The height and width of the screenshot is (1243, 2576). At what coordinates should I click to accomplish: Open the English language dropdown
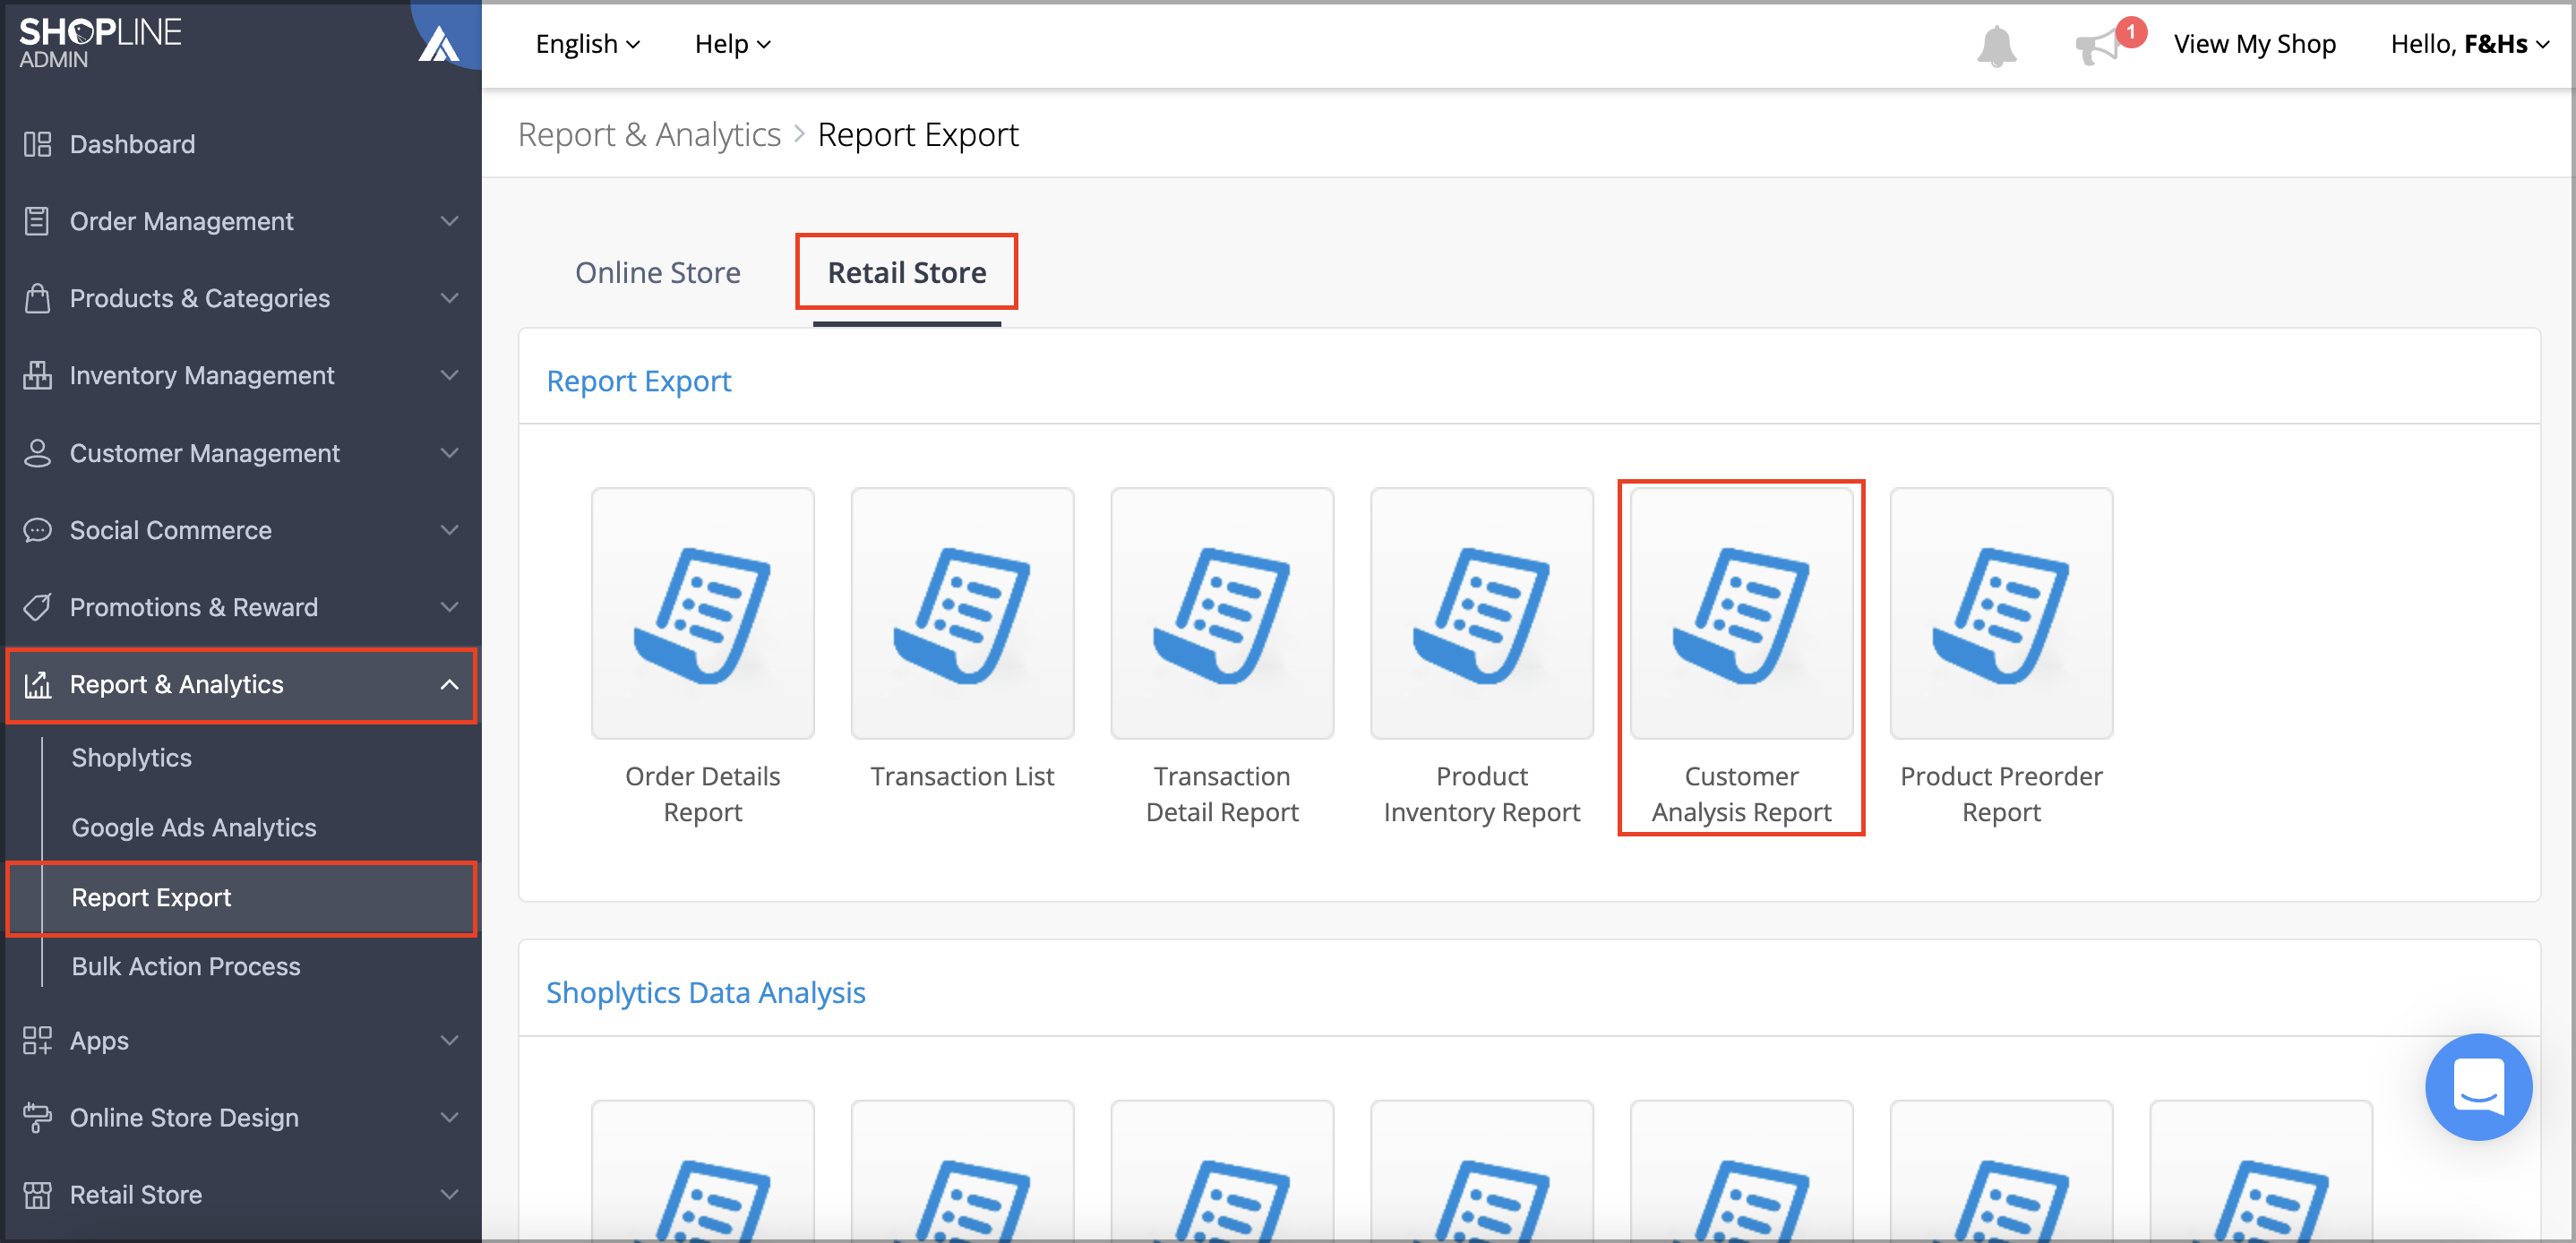[588, 44]
